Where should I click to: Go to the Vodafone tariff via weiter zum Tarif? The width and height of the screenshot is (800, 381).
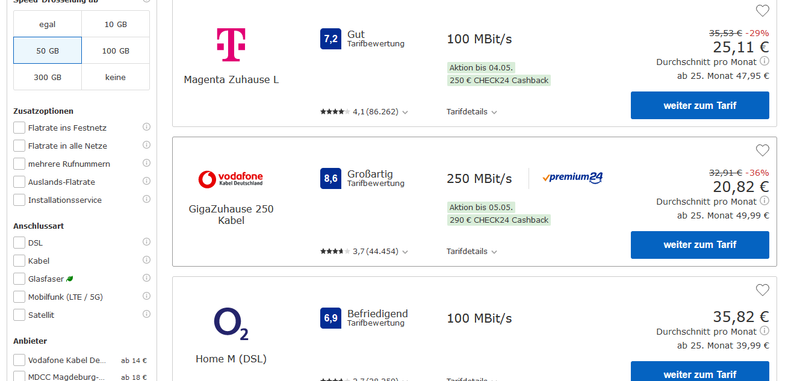pyautogui.click(x=699, y=245)
